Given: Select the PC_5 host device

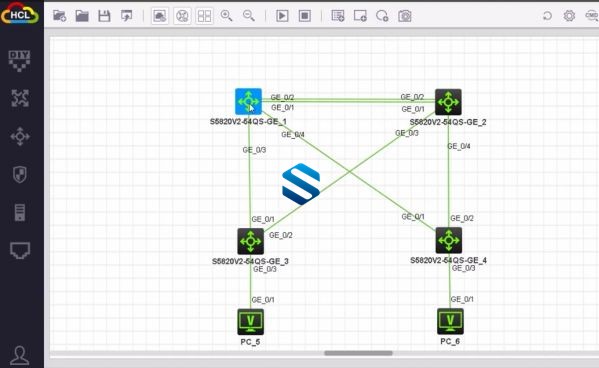Looking at the screenshot, I should 251,322.
